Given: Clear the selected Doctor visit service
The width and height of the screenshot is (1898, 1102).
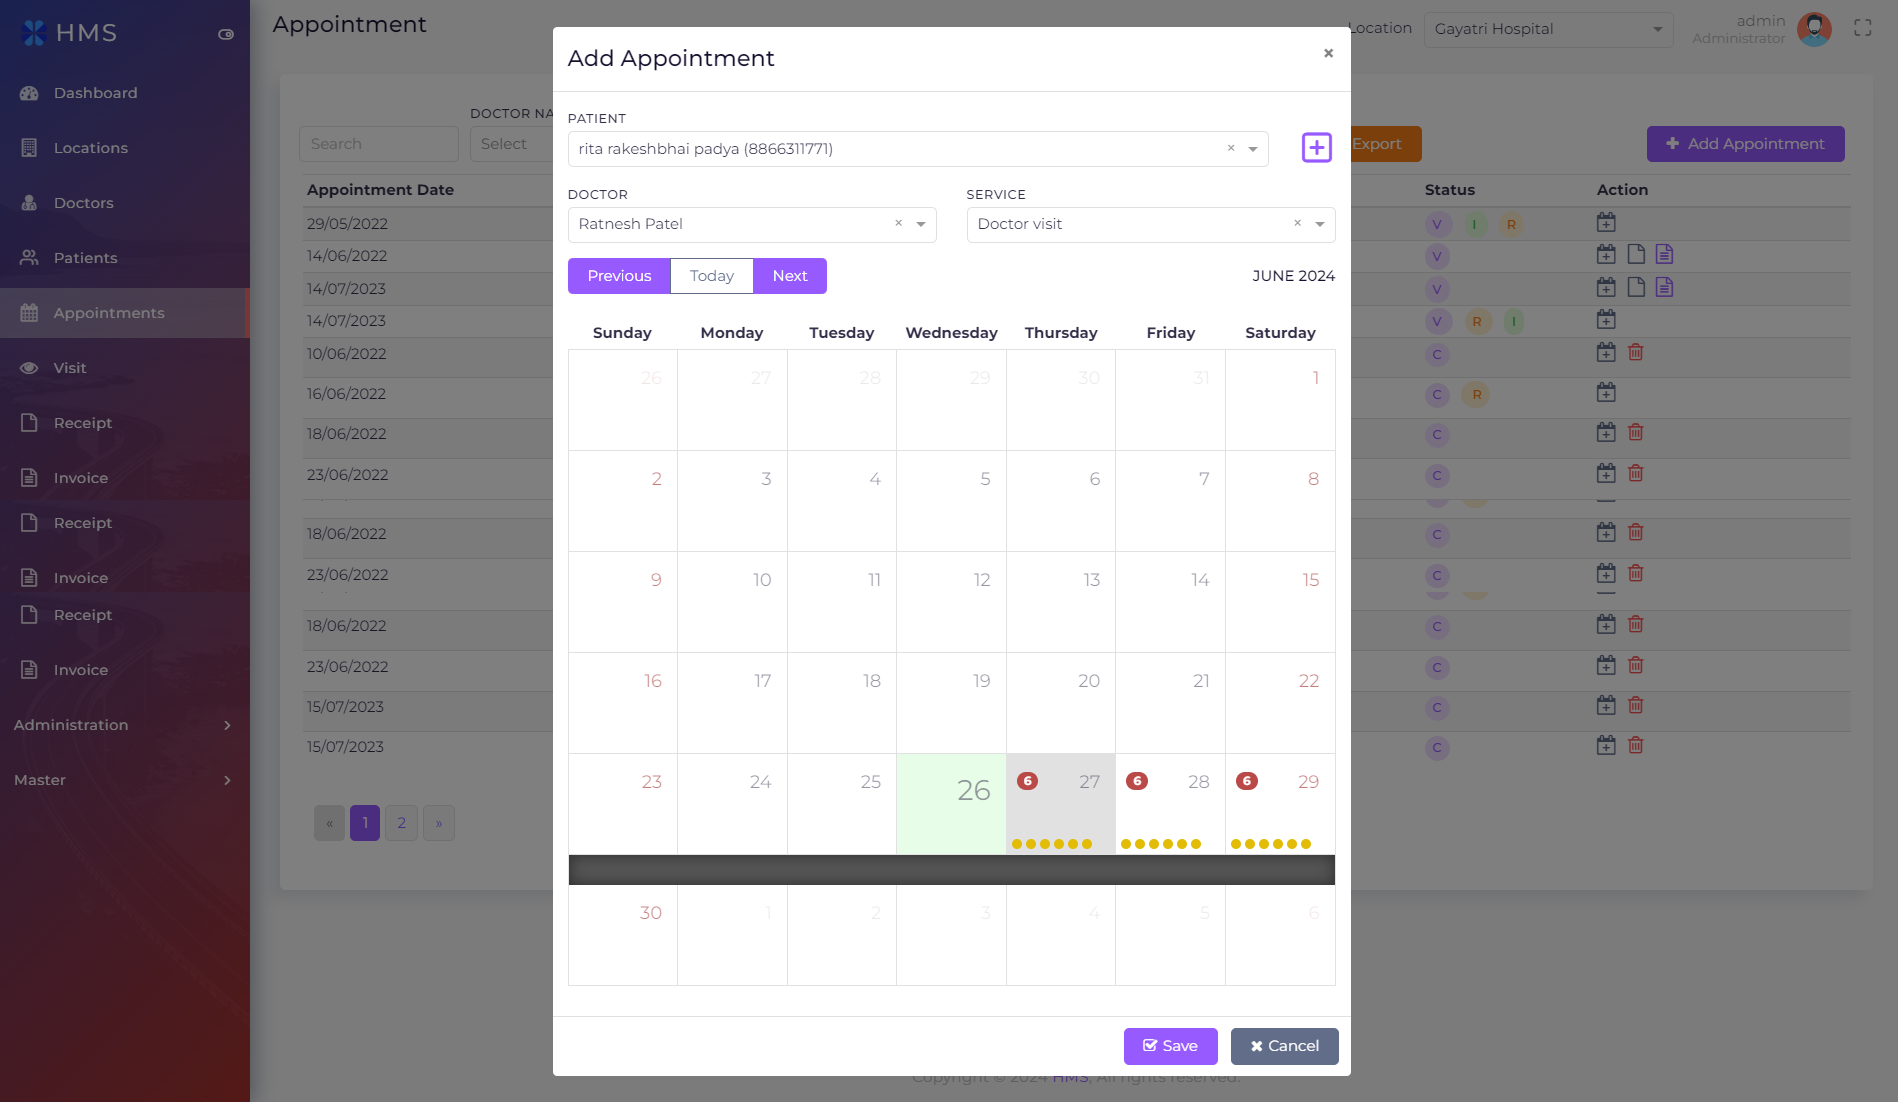Looking at the screenshot, I should 1297,224.
